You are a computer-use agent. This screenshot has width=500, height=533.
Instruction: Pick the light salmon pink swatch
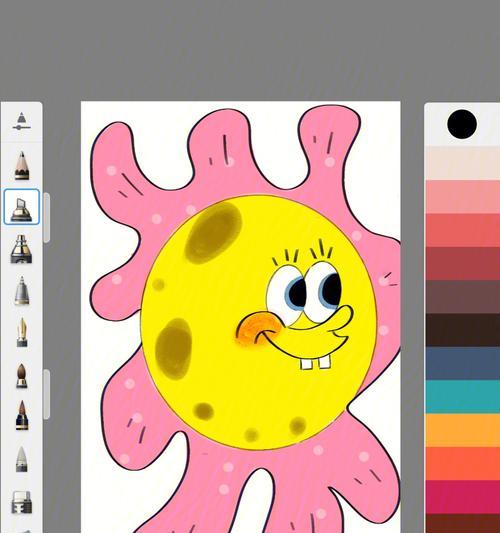(x=463, y=197)
